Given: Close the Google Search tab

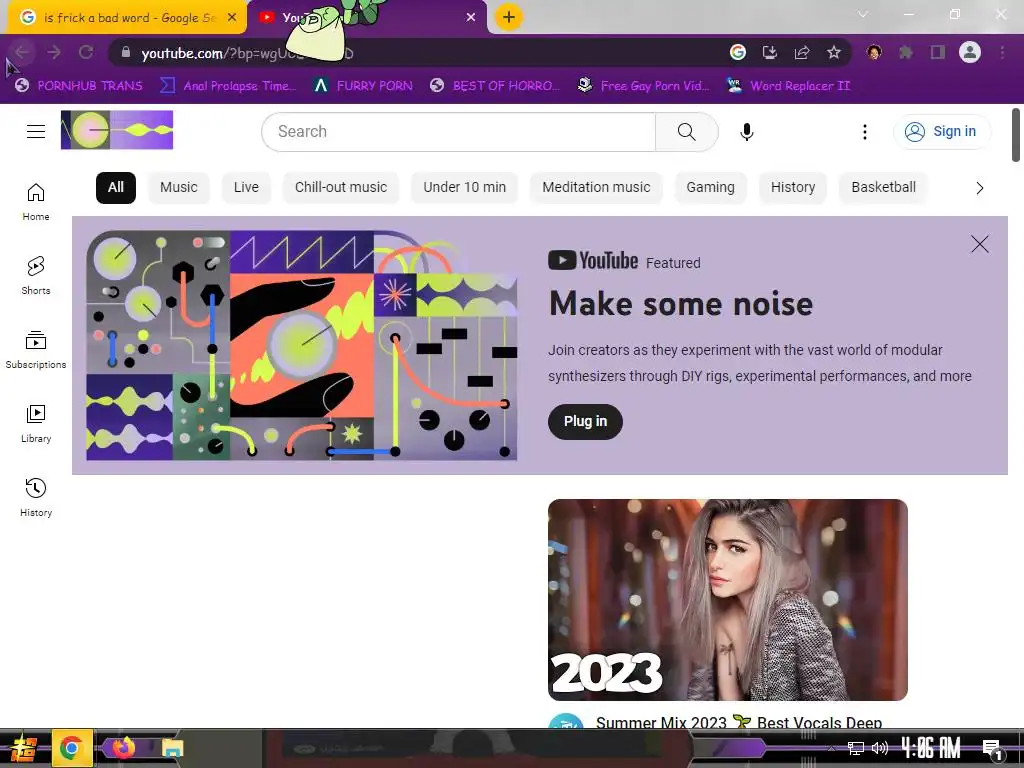Looking at the screenshot, I should point(232,18).
